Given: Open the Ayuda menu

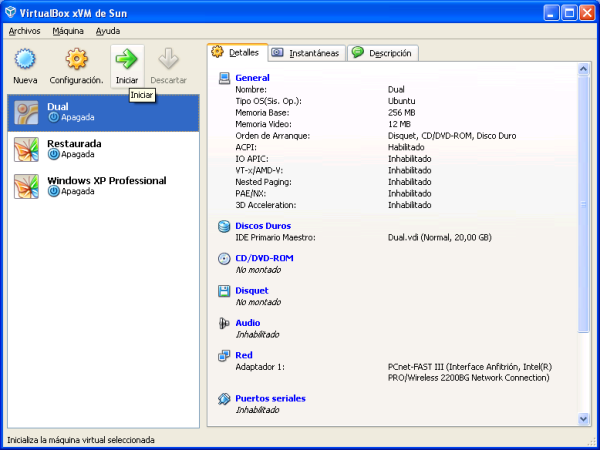Looking at the screenshot, I should [x=108, y=31].
